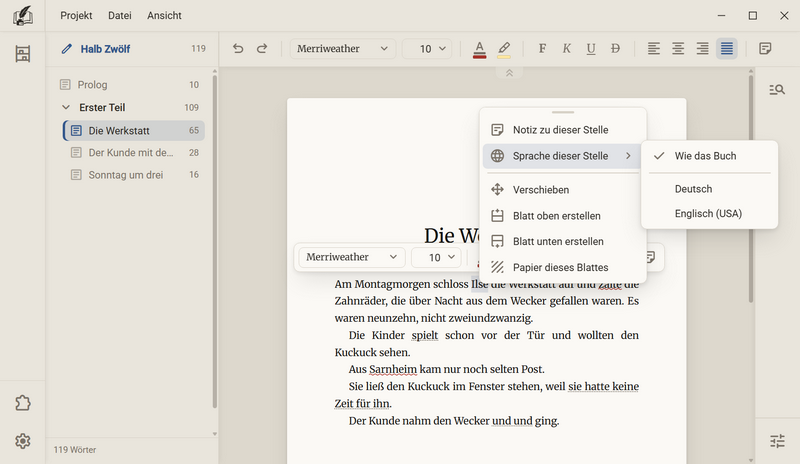This screenshot has height=464, width=800.
Task: Open the floating toolbar font size dropdown
Action: 436,257
